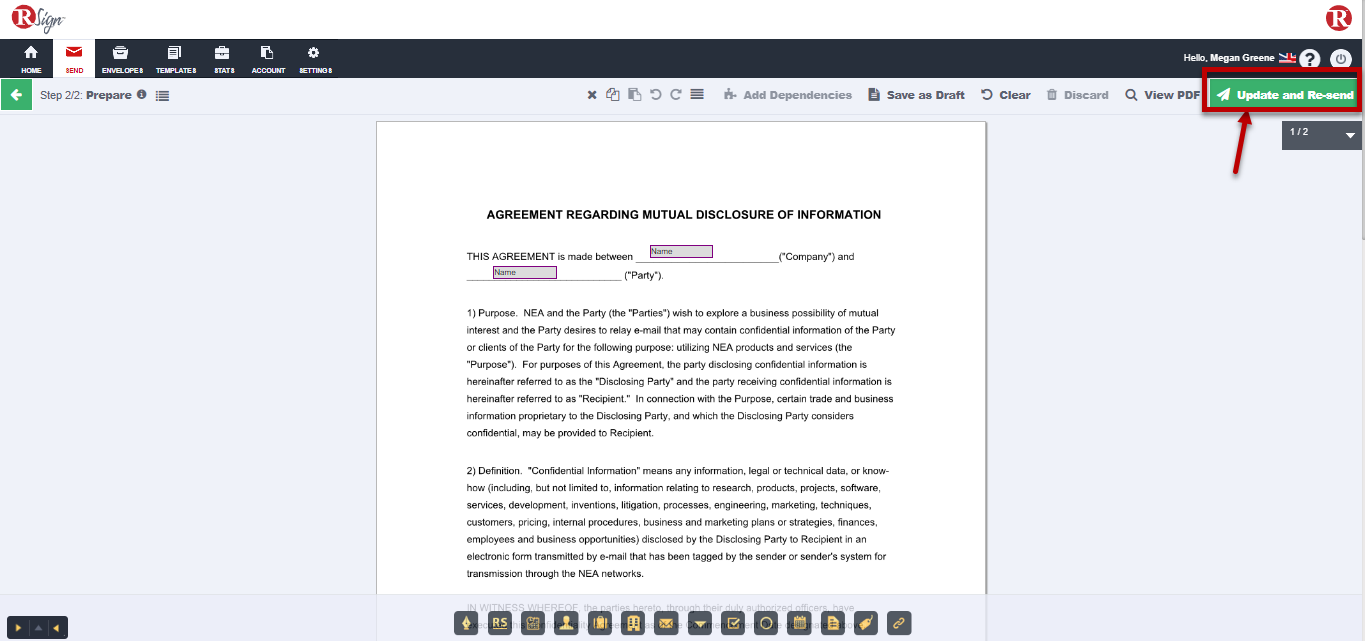
Task: Select the Date calendar control
Action: click(x=798, y=624)
